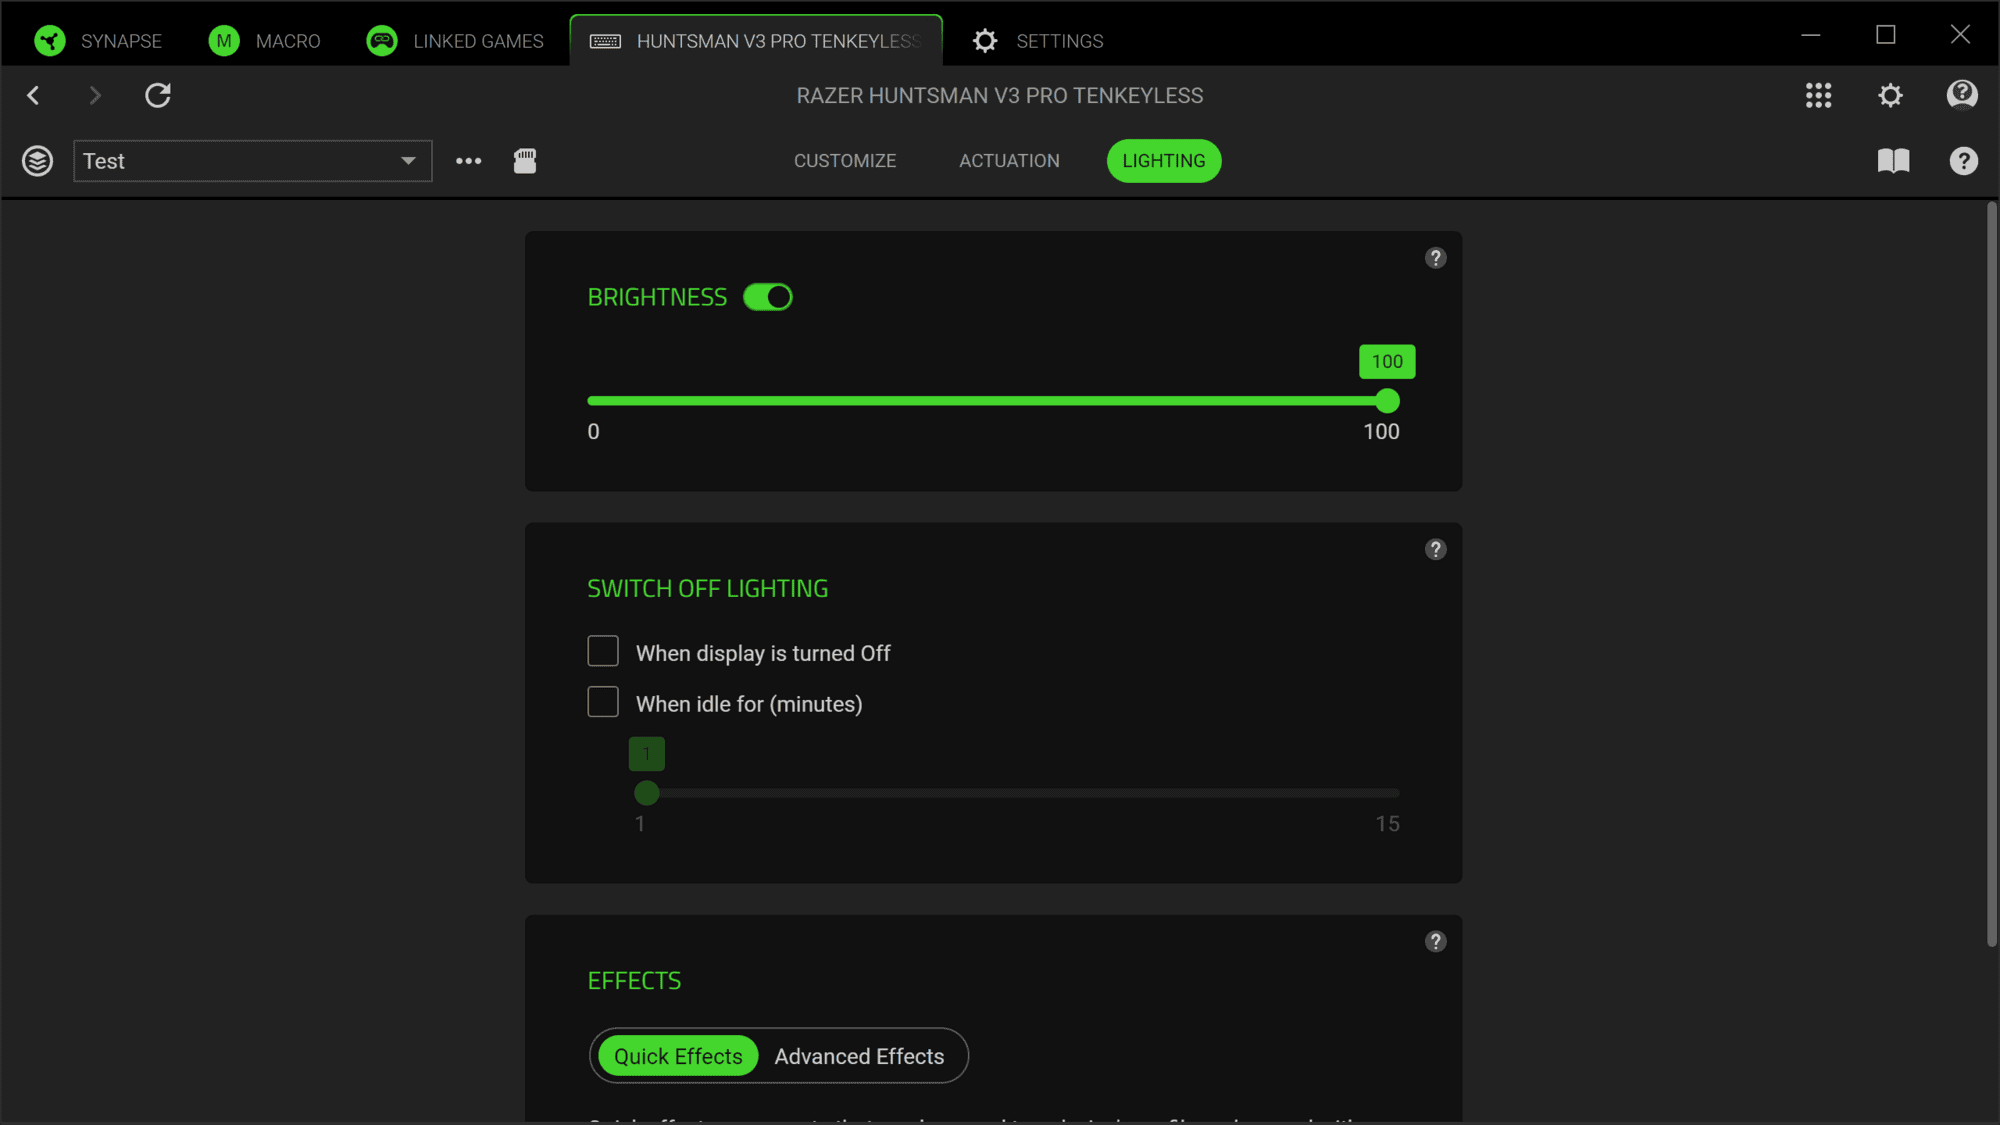
Task: Switch to the Macro tab
Action: pos(265,40)
